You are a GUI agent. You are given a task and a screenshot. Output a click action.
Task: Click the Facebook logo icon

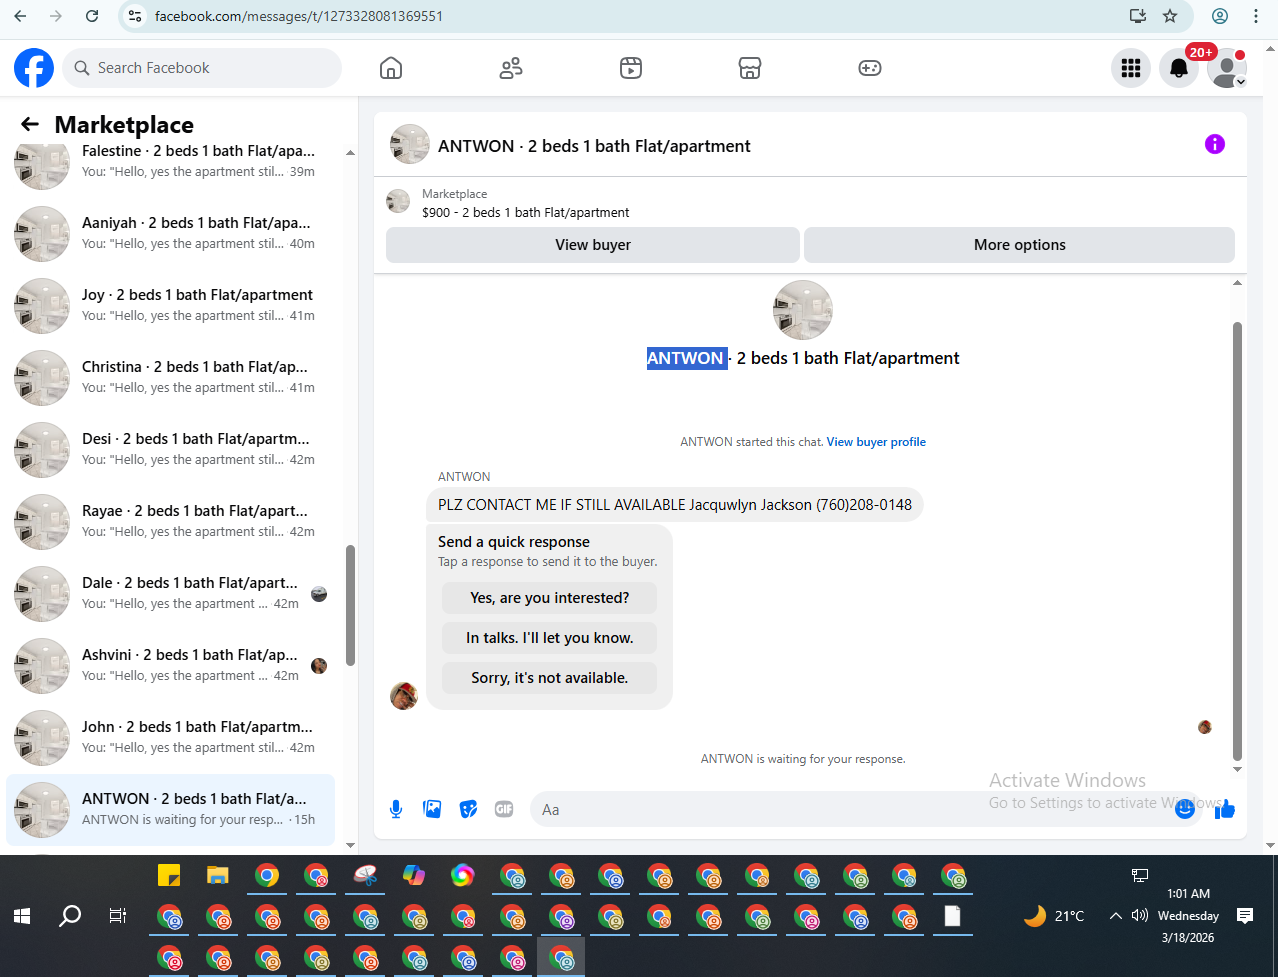click(34, 68)
